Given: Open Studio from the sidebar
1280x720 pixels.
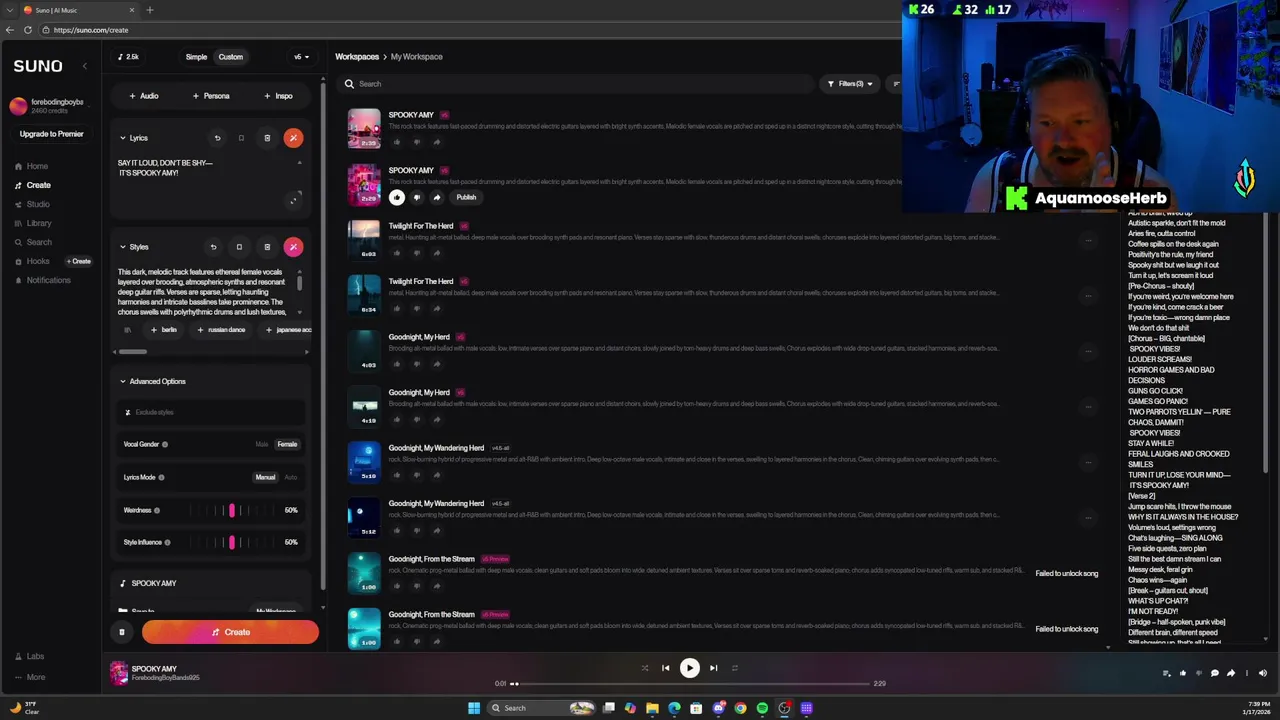Looking at the screenshot, I should [x=32, y=204].
